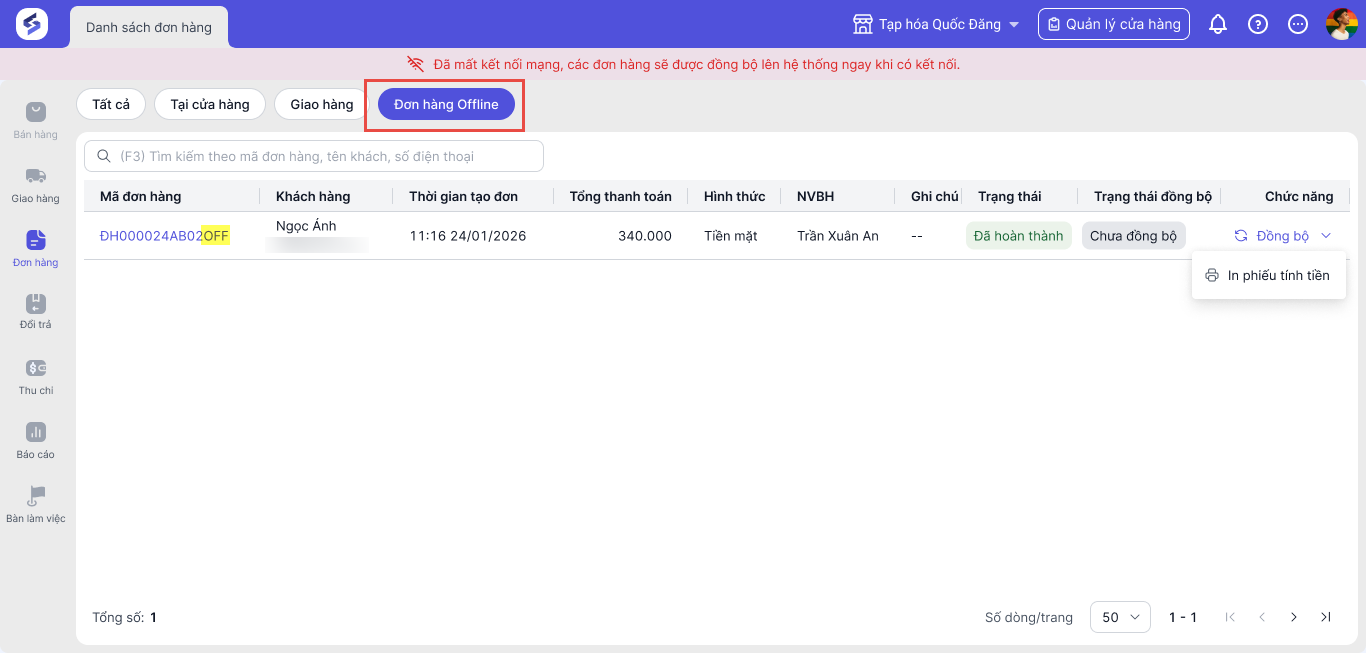Open the notifications bell icon
This screenshot has width=1366, height=653.
[x=1218, y=24]
